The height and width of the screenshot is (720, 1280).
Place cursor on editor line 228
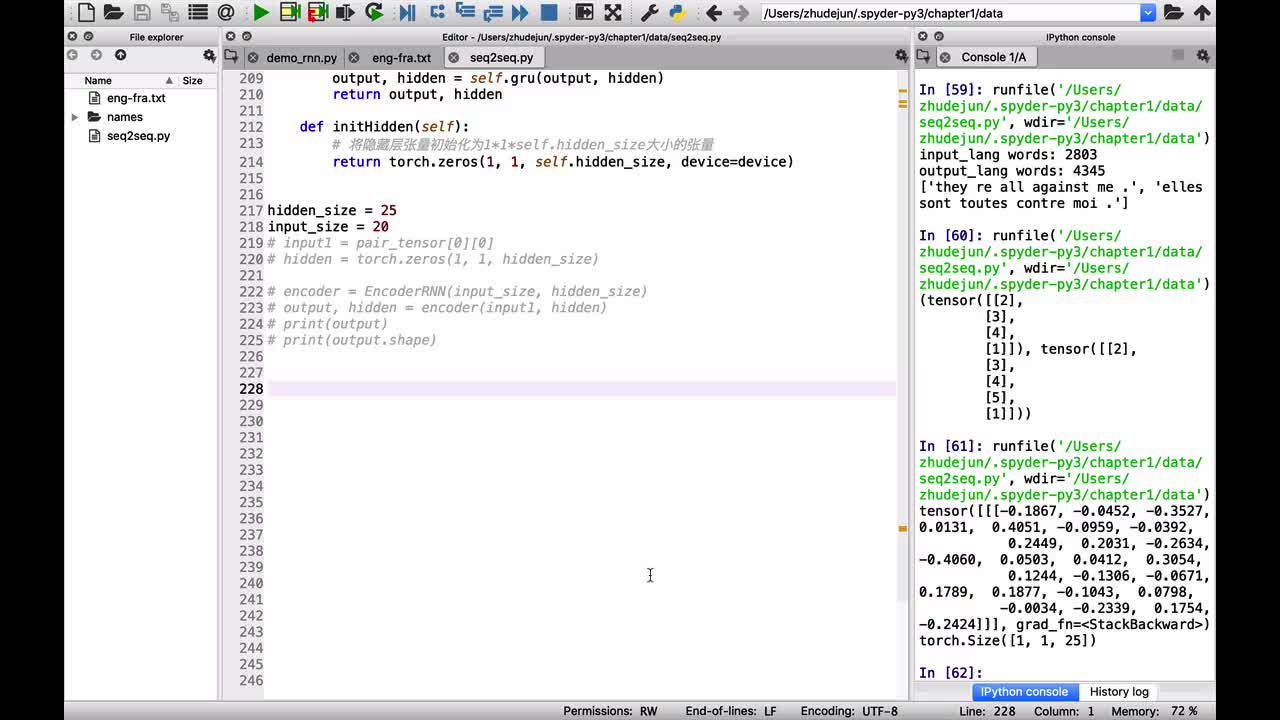pos(581,389)
